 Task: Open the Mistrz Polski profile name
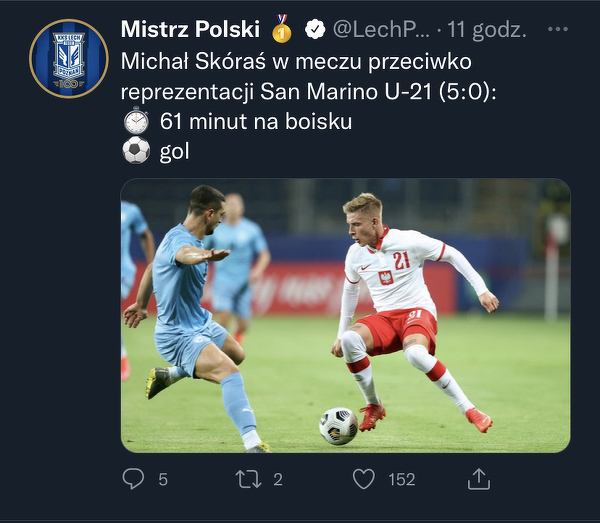pyautogui.click(x=190, y=29)
